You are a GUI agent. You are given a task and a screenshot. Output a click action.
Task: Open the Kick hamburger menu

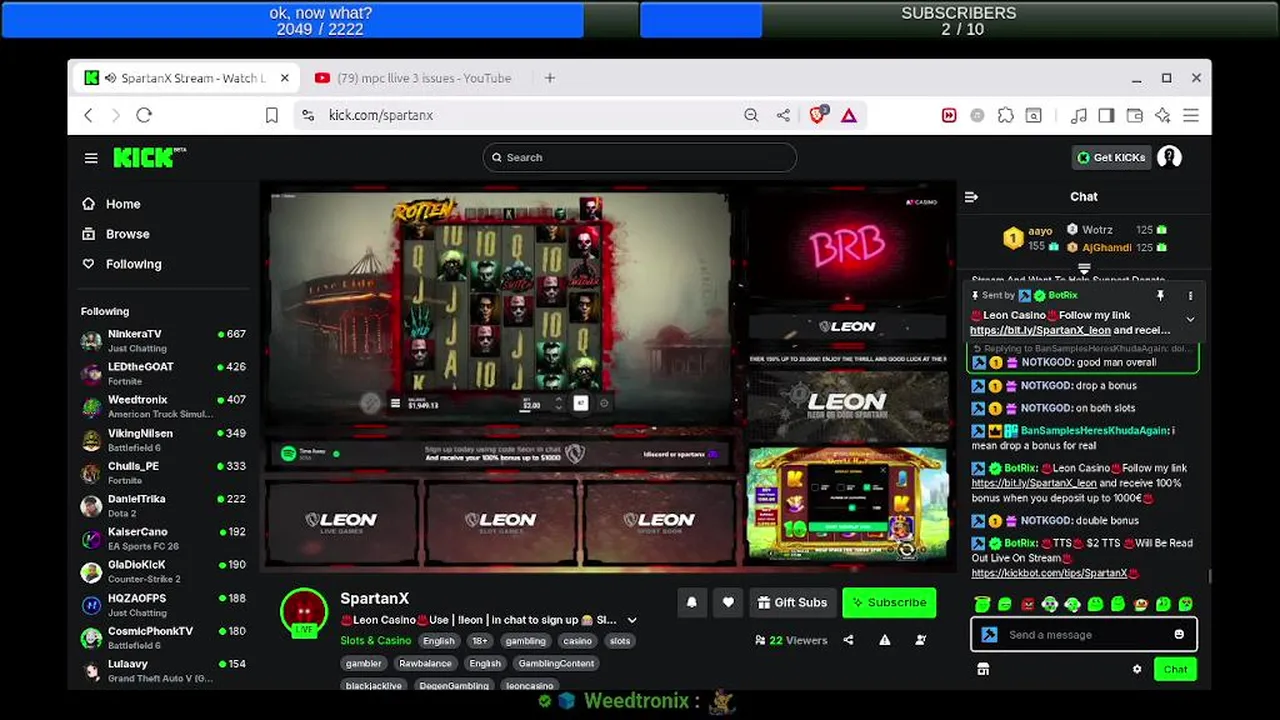(91, 158)
